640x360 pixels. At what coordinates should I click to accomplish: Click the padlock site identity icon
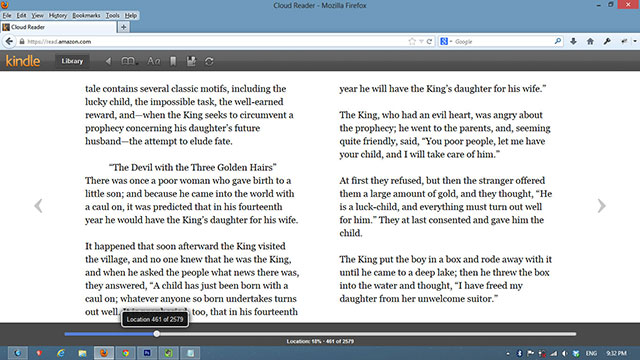22,42
